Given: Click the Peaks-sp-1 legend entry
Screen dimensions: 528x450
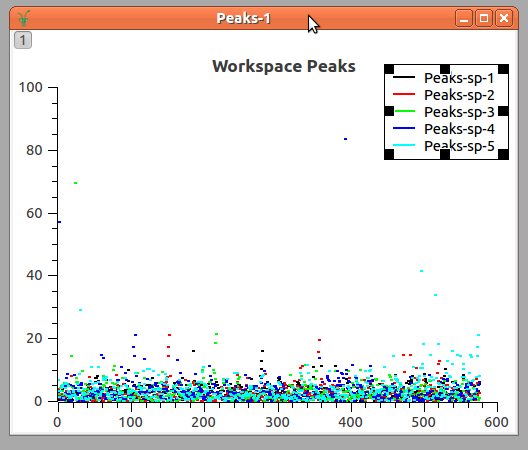Looking at the screenshot, I should pyautogui.click(x=459, y=78).
